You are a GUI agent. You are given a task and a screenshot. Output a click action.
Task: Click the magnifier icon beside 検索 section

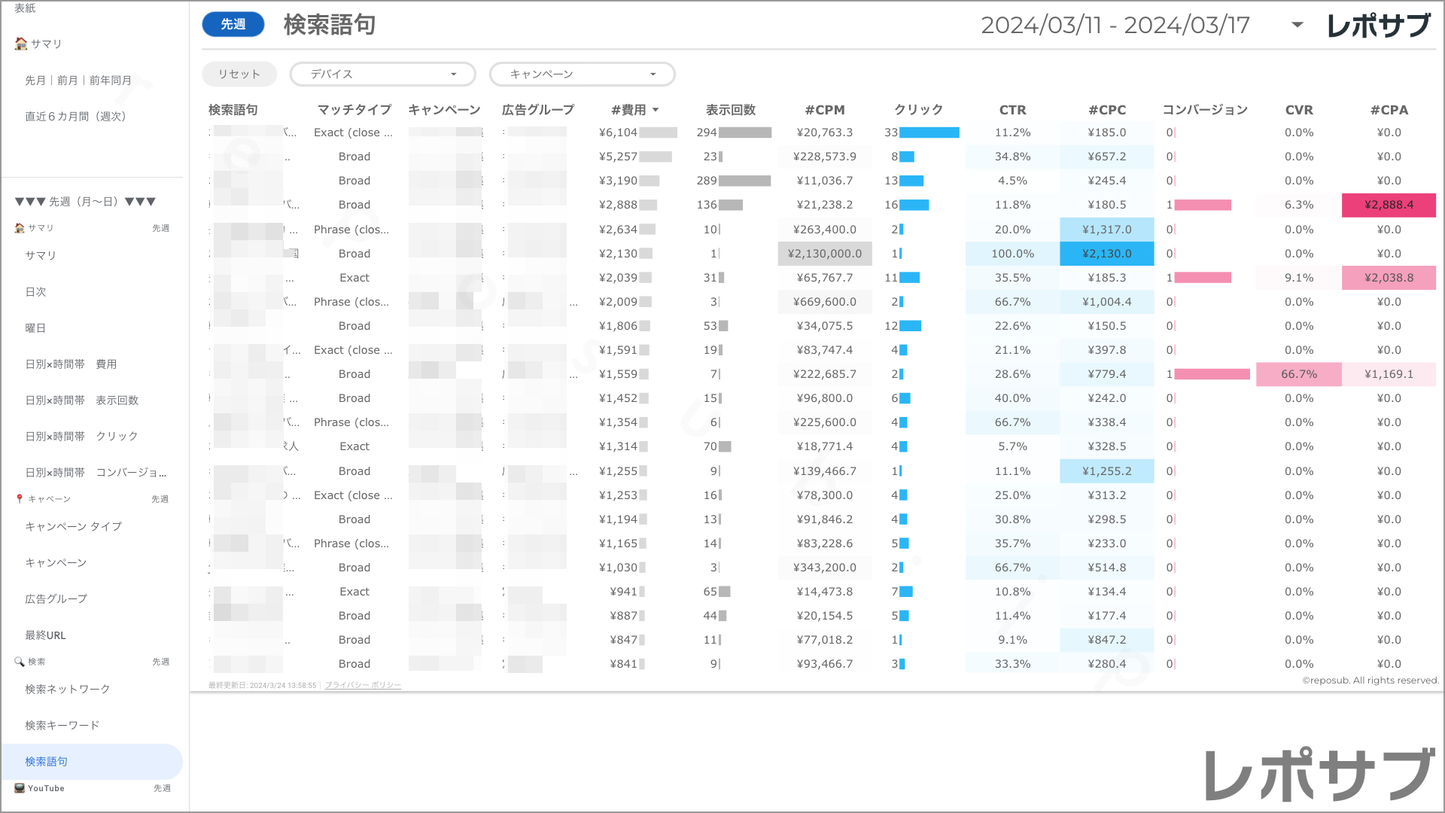click(19, 662)
